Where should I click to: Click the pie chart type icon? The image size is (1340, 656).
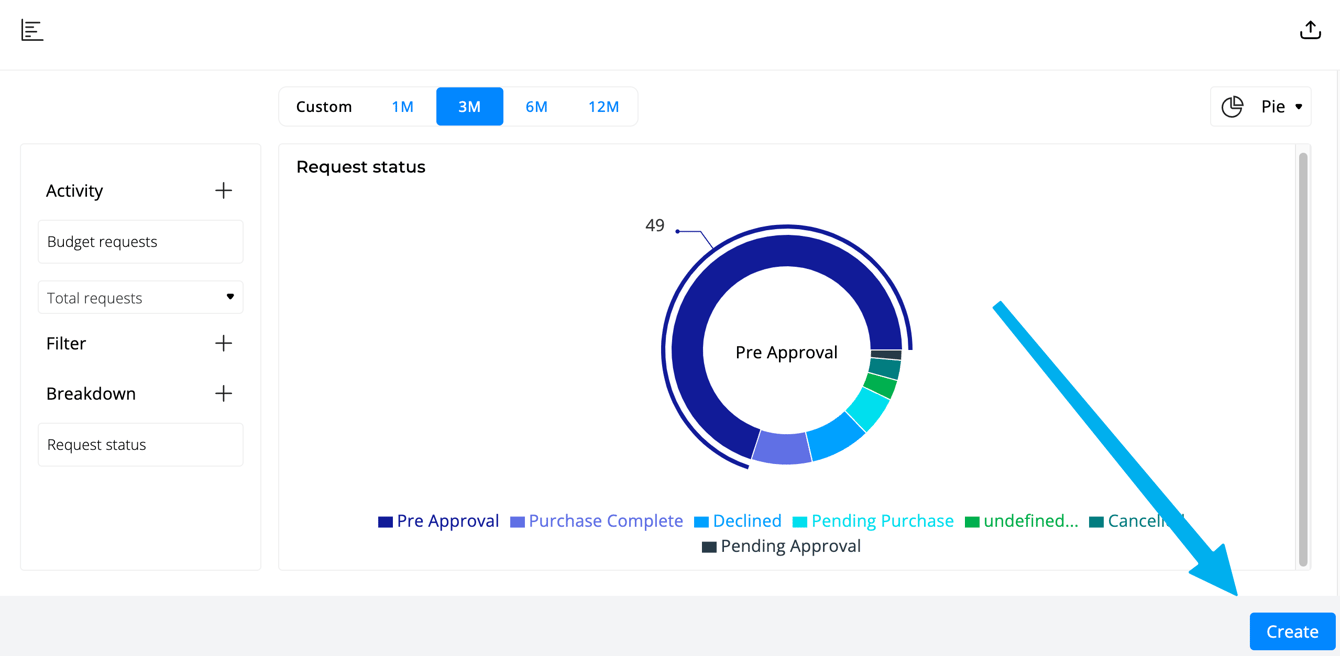click(x=1232, y=106)
